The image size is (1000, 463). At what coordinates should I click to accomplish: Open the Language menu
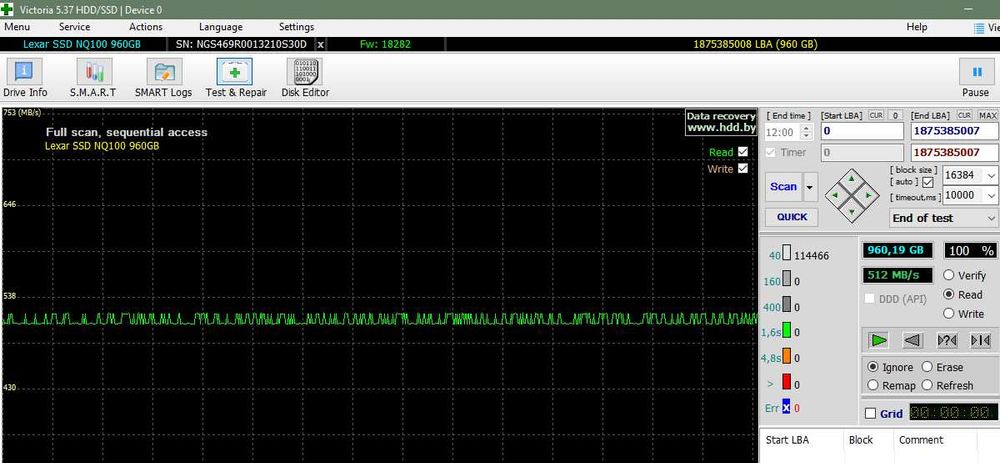pos(221,27)
